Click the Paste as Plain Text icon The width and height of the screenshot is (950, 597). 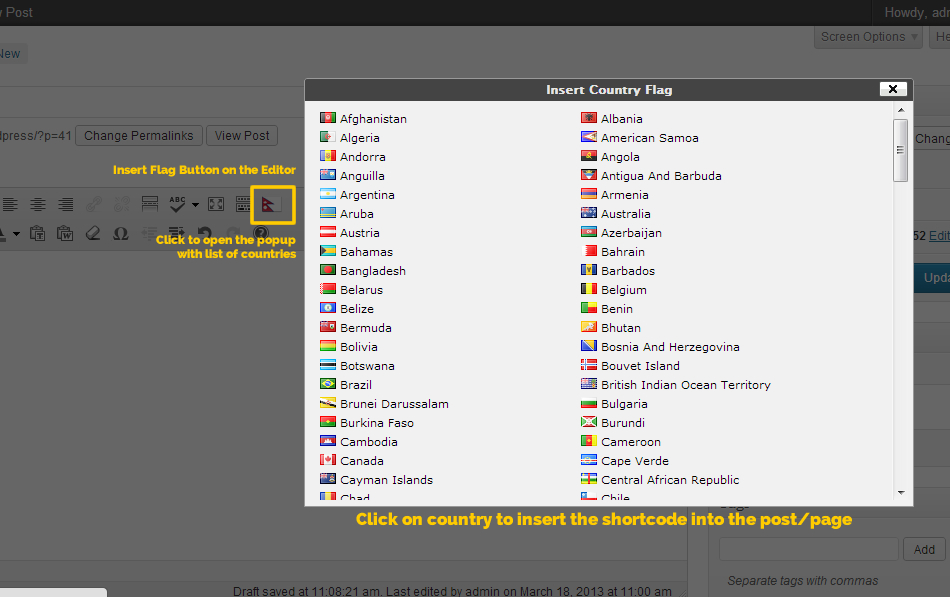(38, 233)
